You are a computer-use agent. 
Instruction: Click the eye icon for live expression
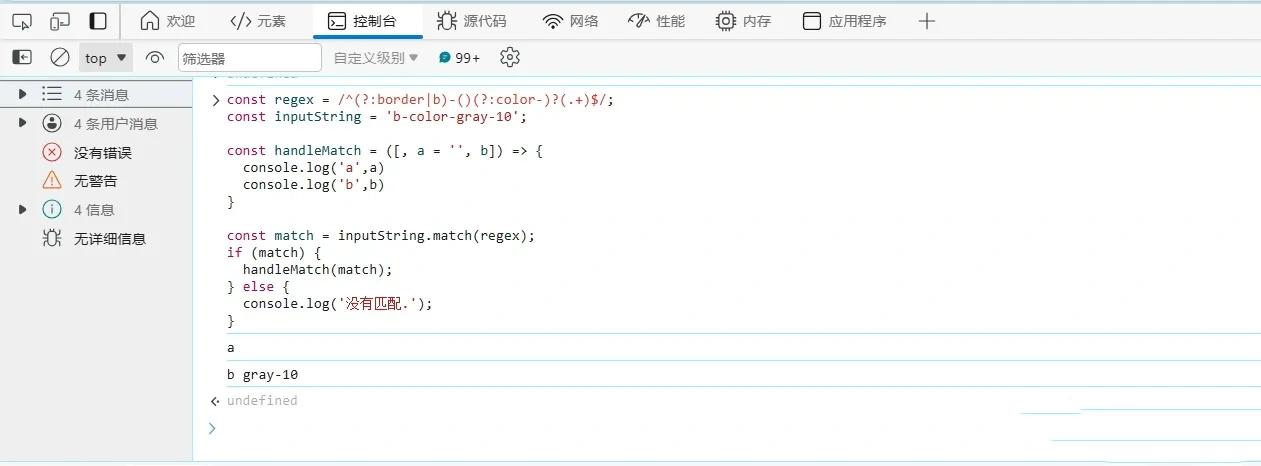[154, 58]
